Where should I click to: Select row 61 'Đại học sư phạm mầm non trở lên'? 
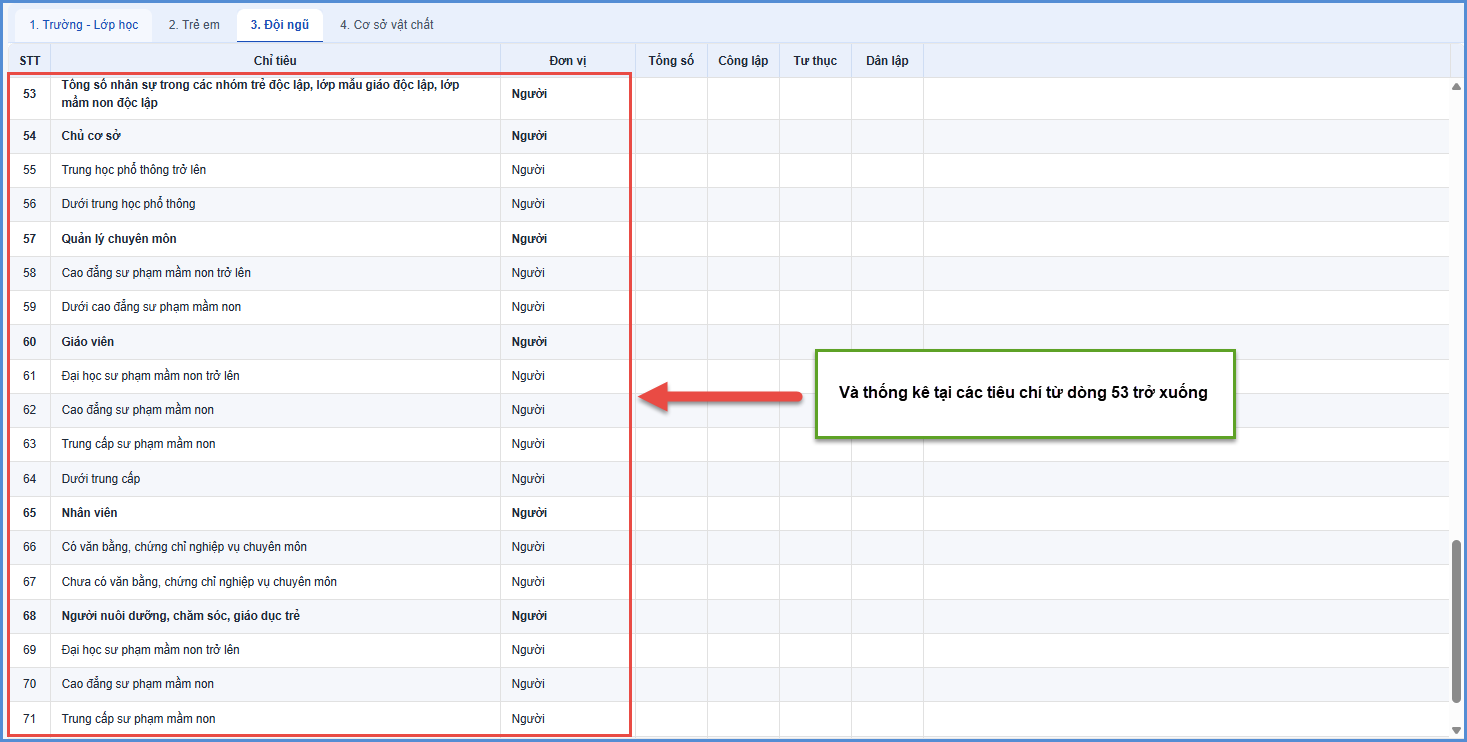click(729, 376)
